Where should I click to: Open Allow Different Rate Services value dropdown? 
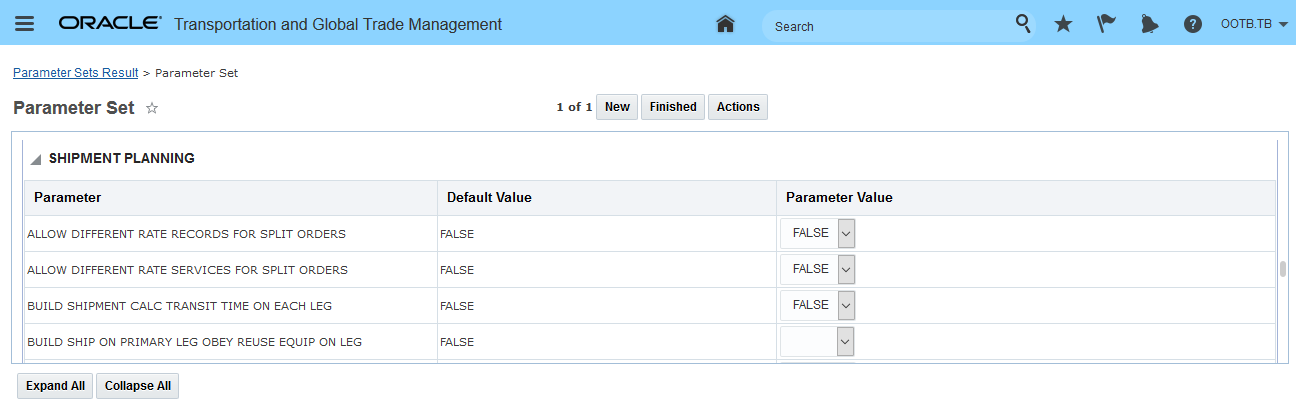tap(846, 269)
